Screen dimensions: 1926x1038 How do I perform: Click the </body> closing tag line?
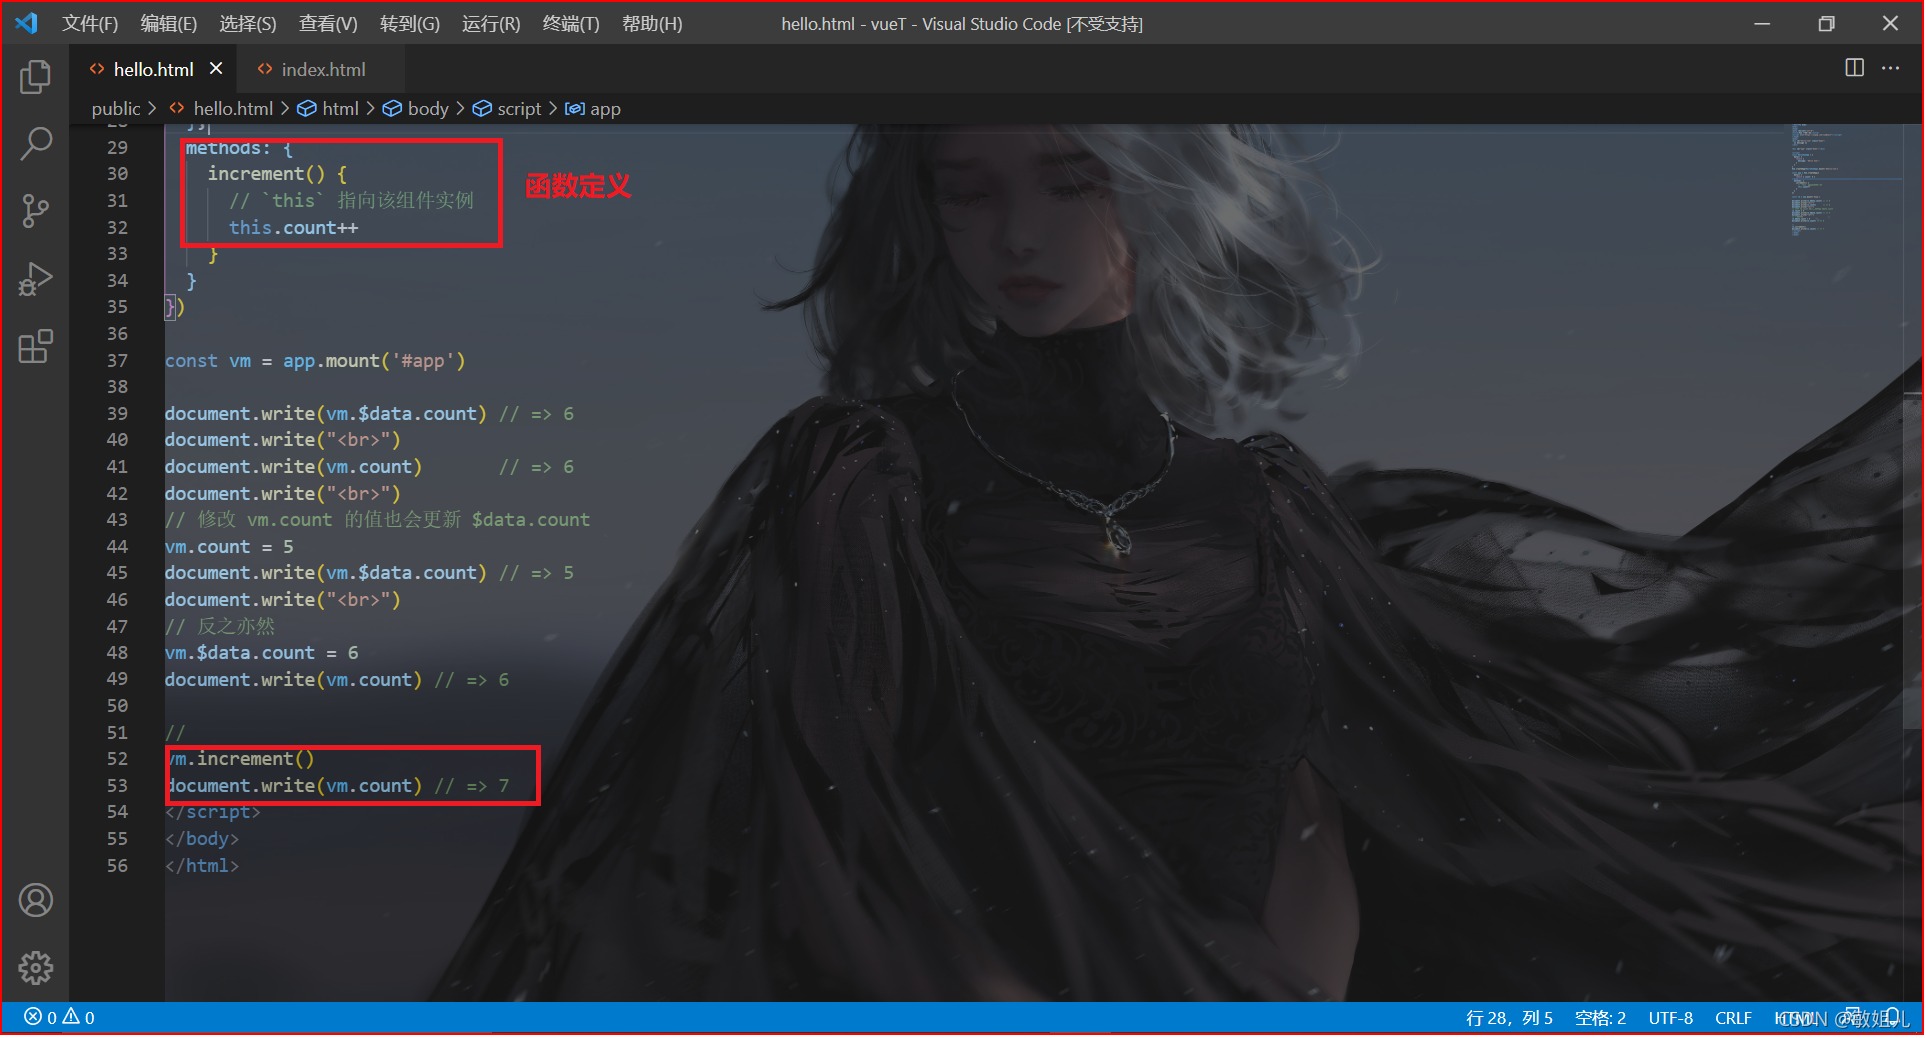pyautogui.click(x=202, y=838)
